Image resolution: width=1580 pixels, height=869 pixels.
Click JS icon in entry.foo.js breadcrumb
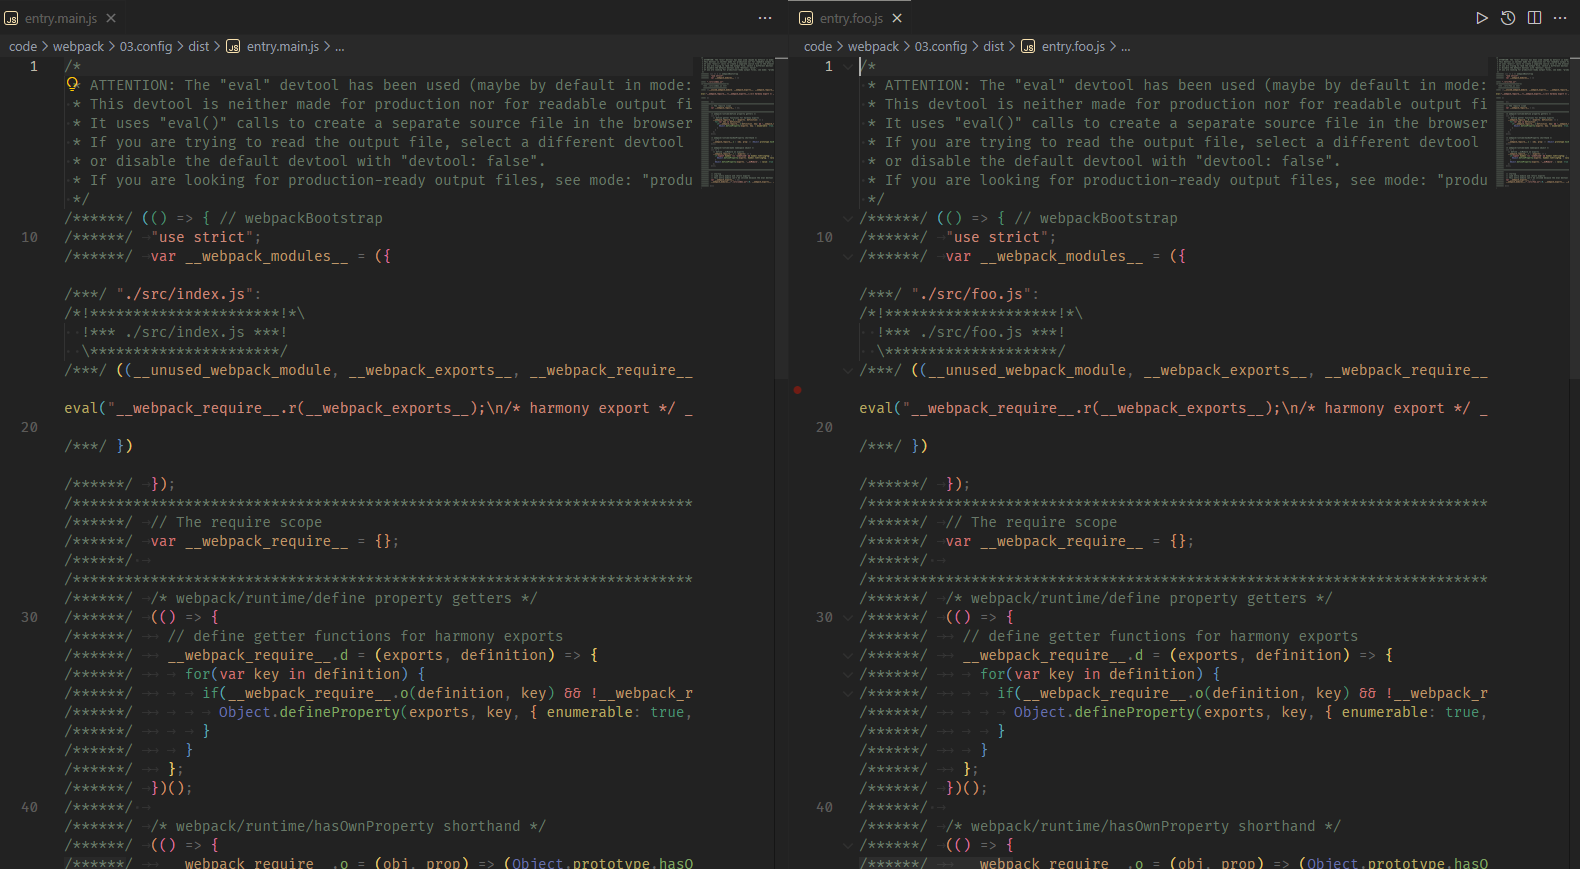tap(1028, 47)
